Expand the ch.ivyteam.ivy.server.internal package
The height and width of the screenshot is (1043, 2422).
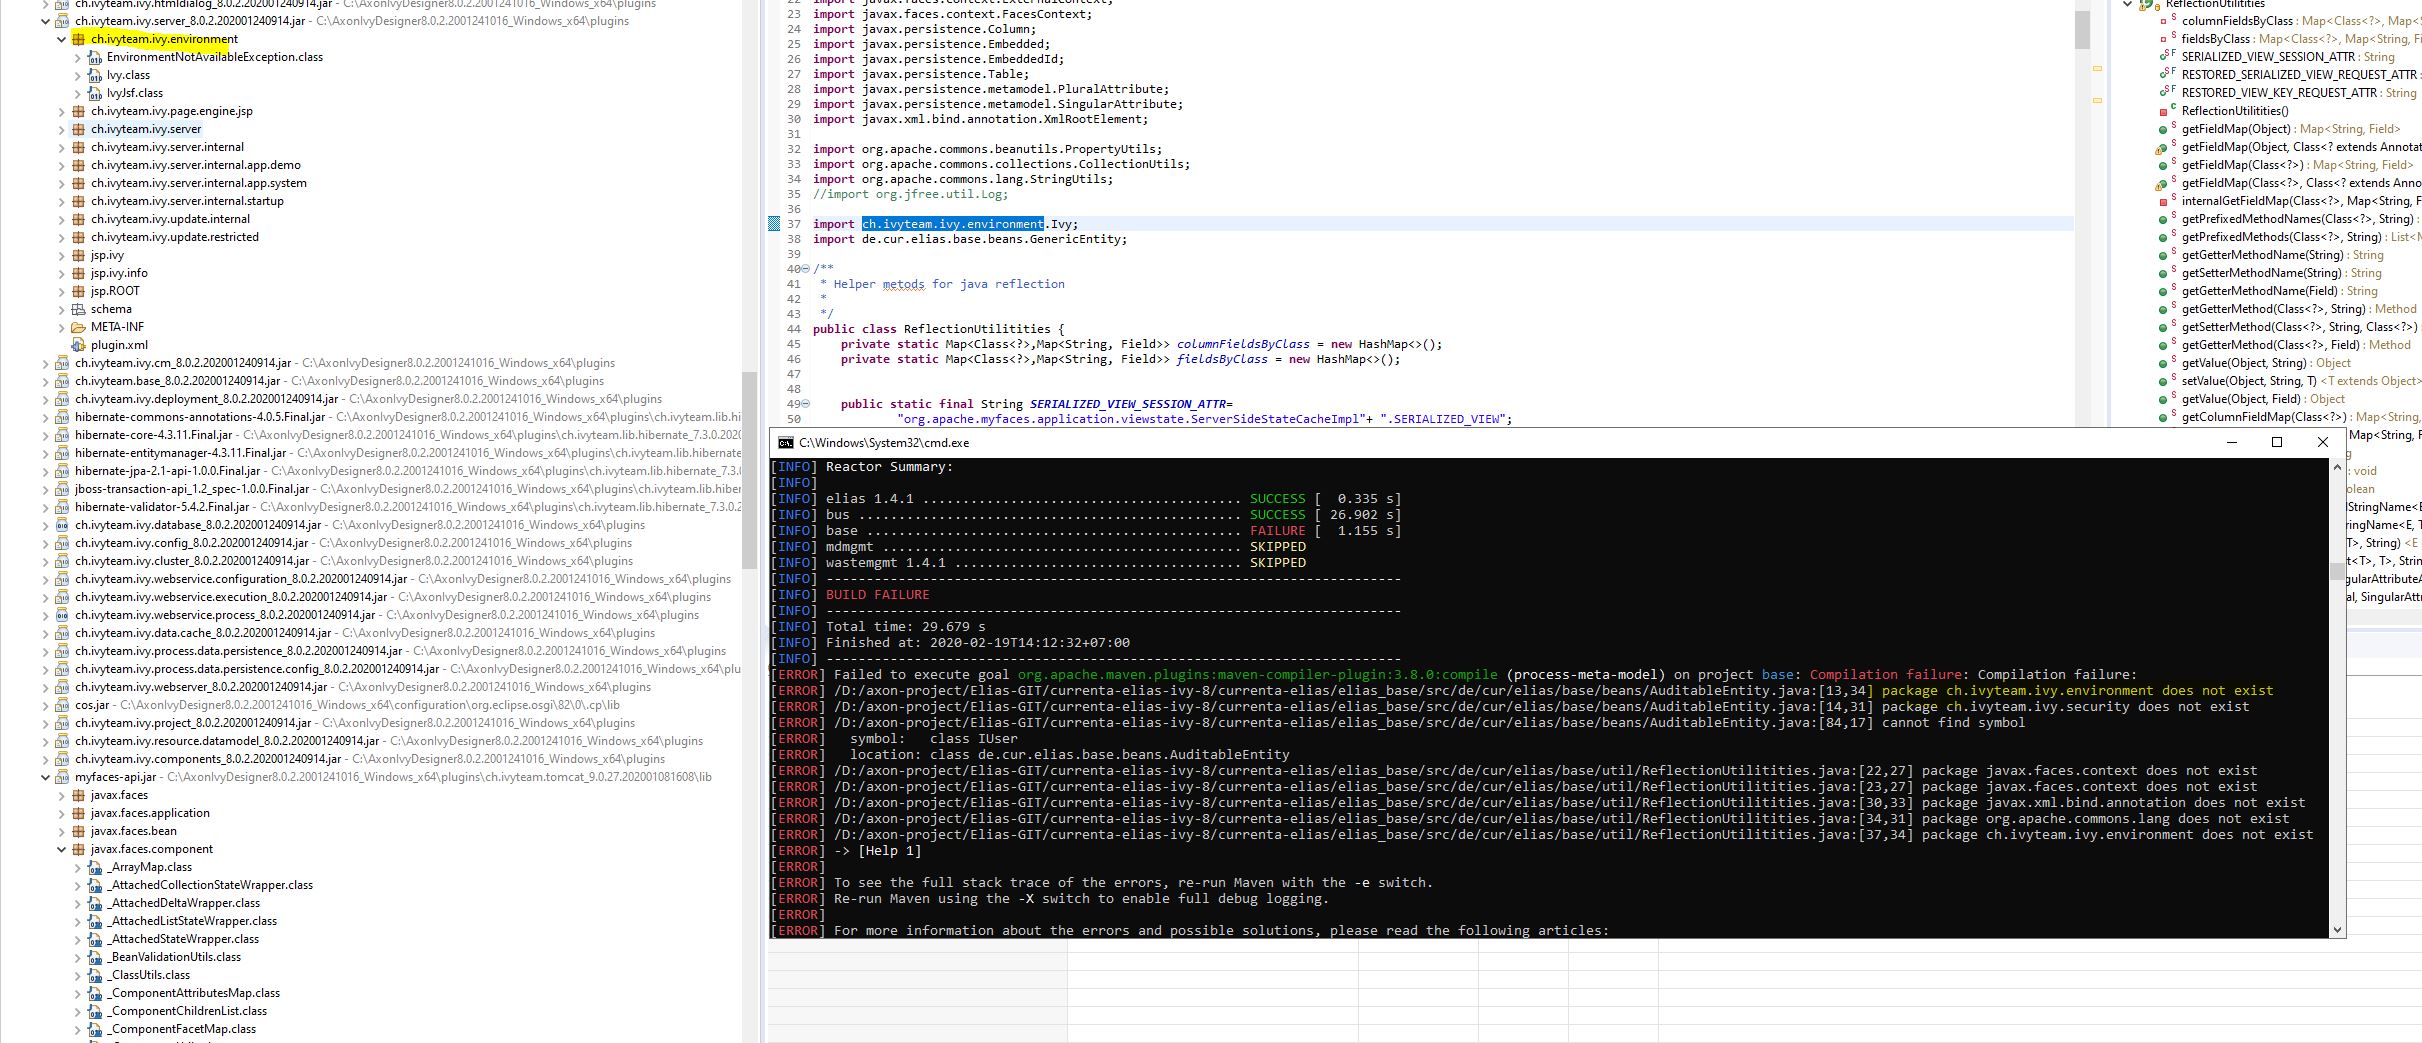(x=61, y=147)
